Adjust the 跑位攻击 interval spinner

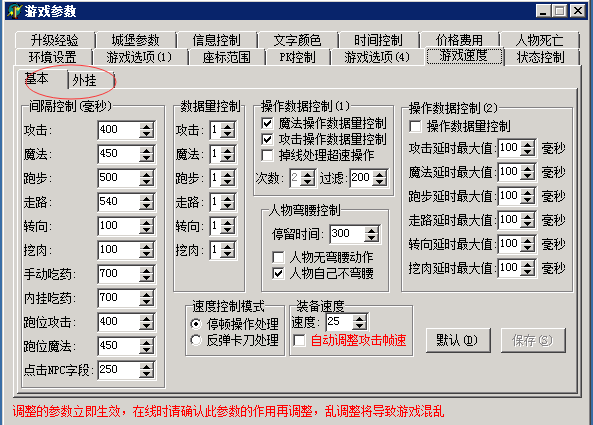[x=146, y=322]
